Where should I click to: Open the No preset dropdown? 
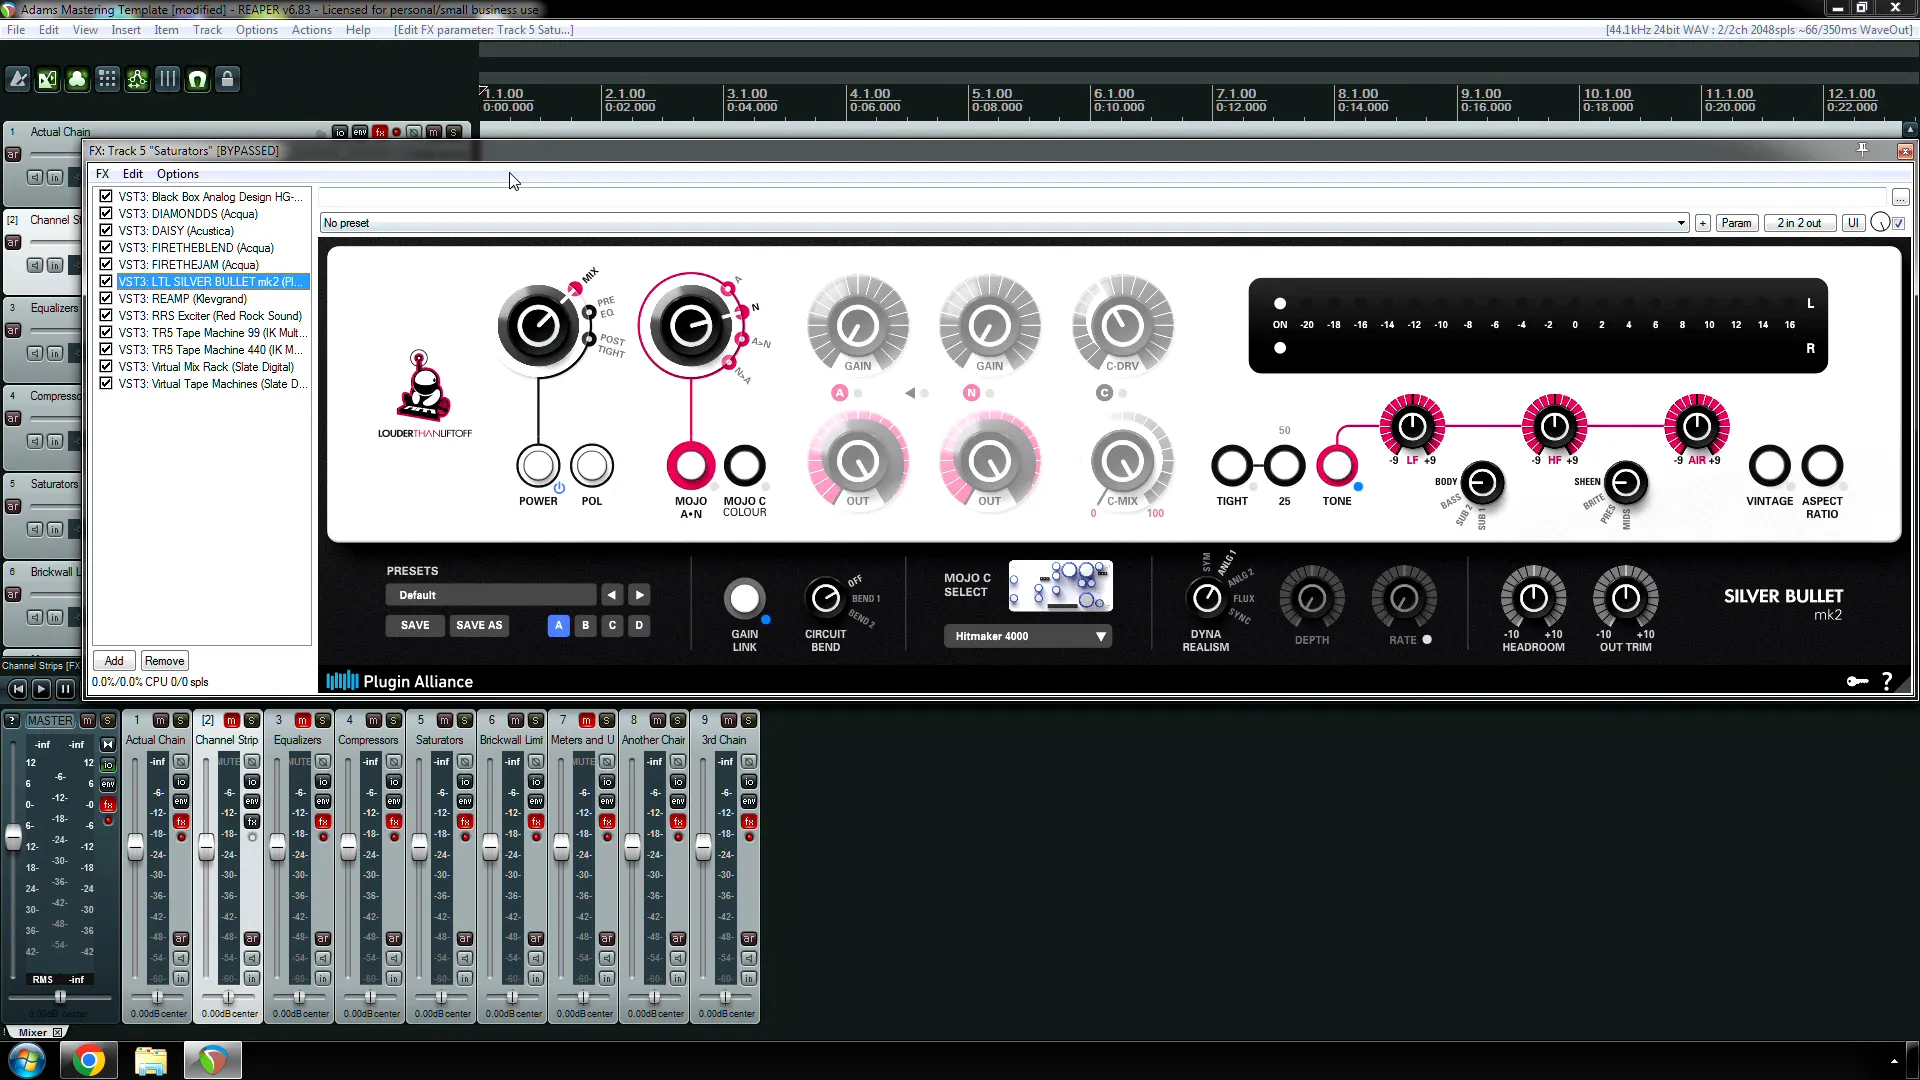[1004, 223]
